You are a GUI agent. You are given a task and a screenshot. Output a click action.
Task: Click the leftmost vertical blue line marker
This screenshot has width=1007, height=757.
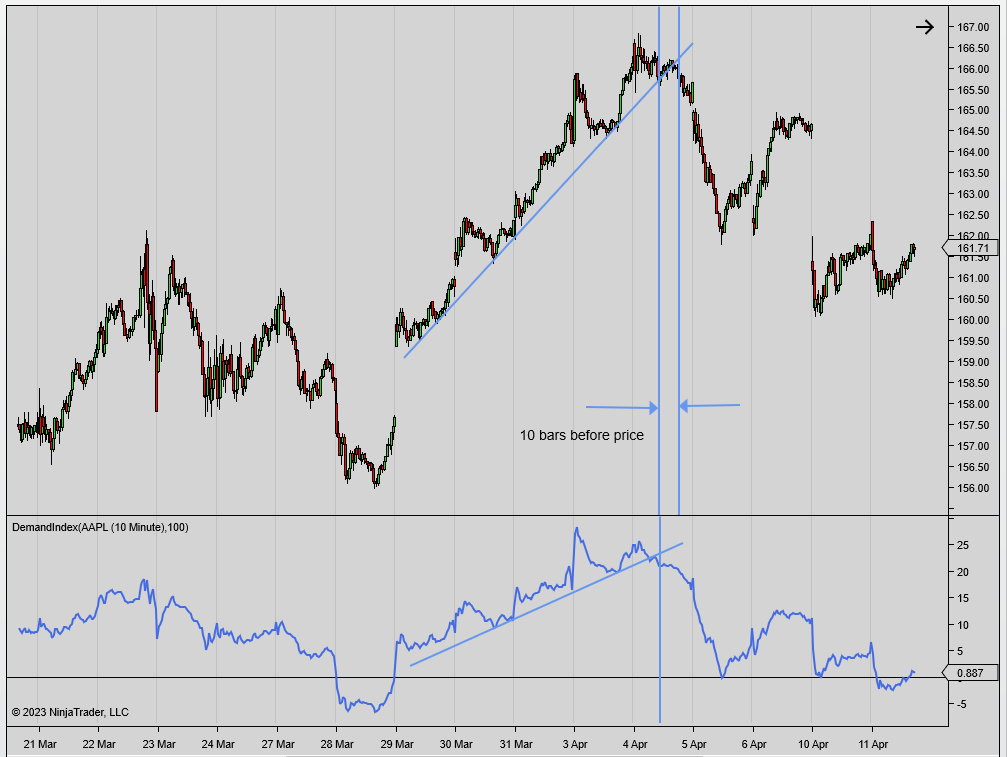660,300
